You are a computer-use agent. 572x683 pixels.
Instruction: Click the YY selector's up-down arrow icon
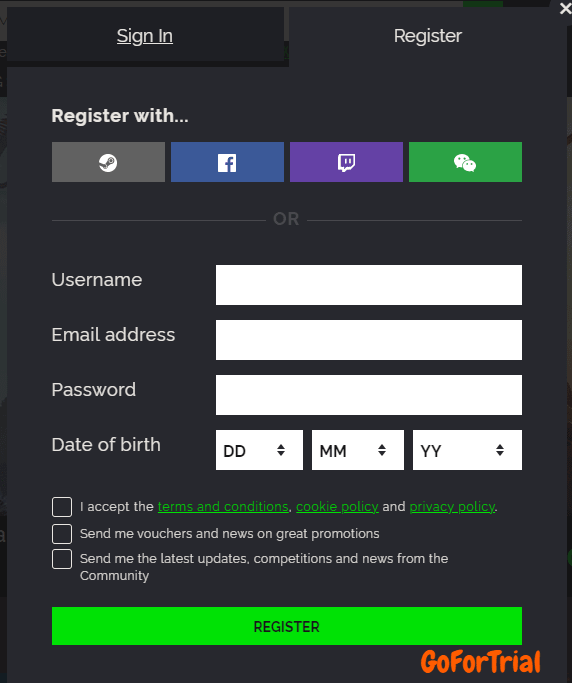(500, 450)
